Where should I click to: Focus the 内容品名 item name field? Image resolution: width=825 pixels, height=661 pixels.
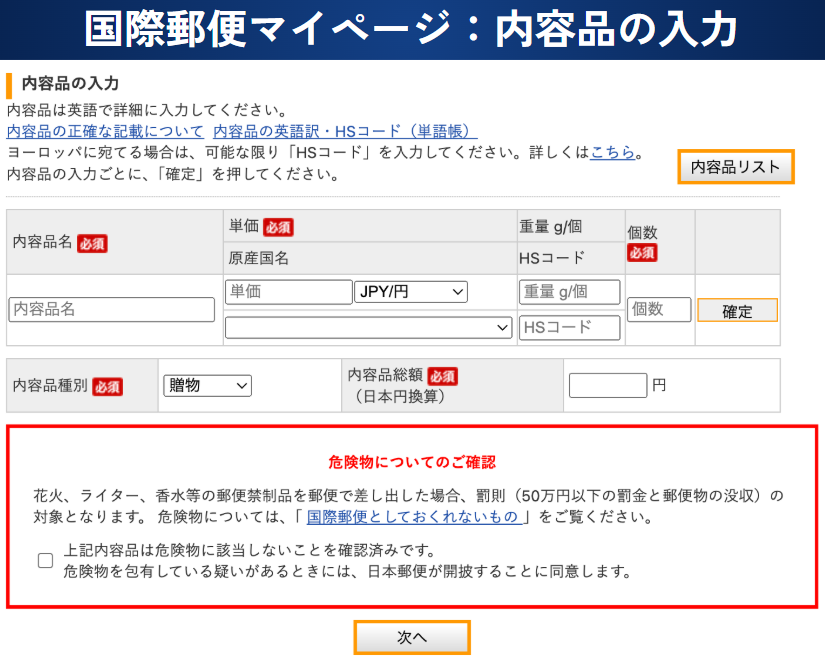pos(112,310)
